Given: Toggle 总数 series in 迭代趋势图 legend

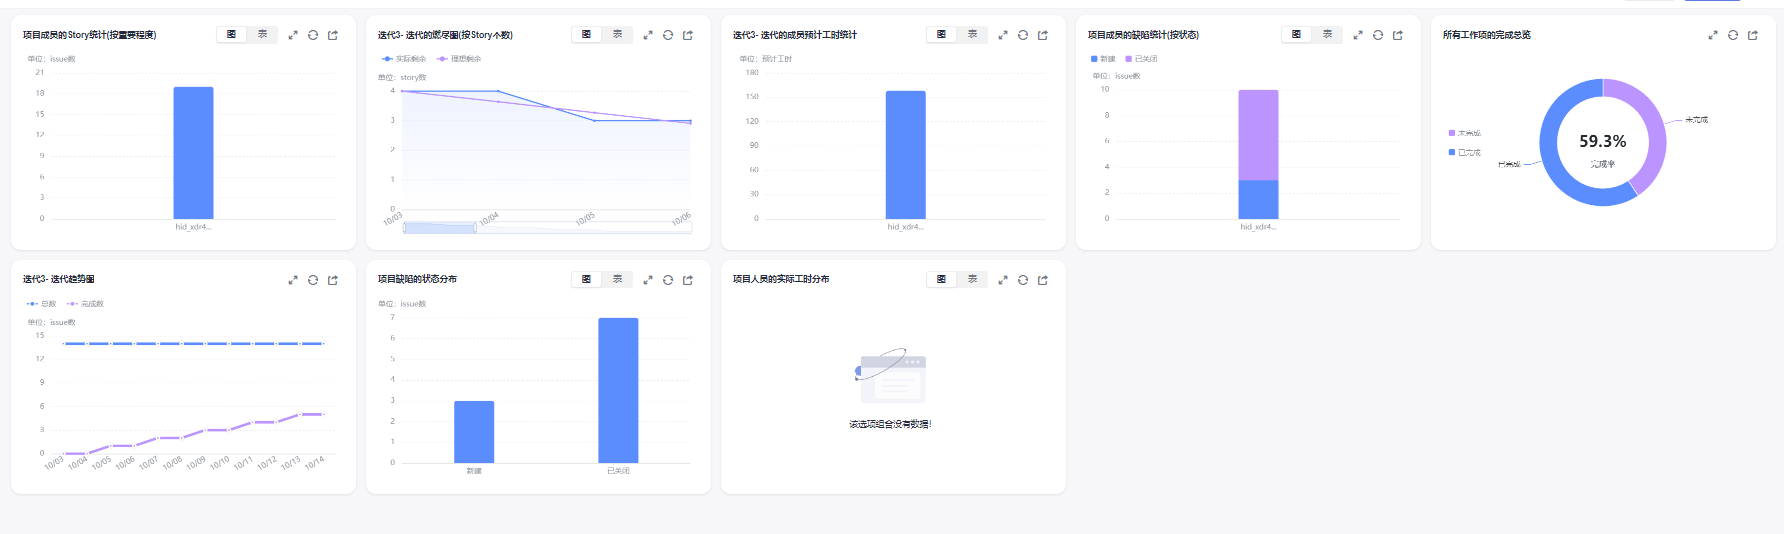Looking at the screenshot, I should 41,304.
